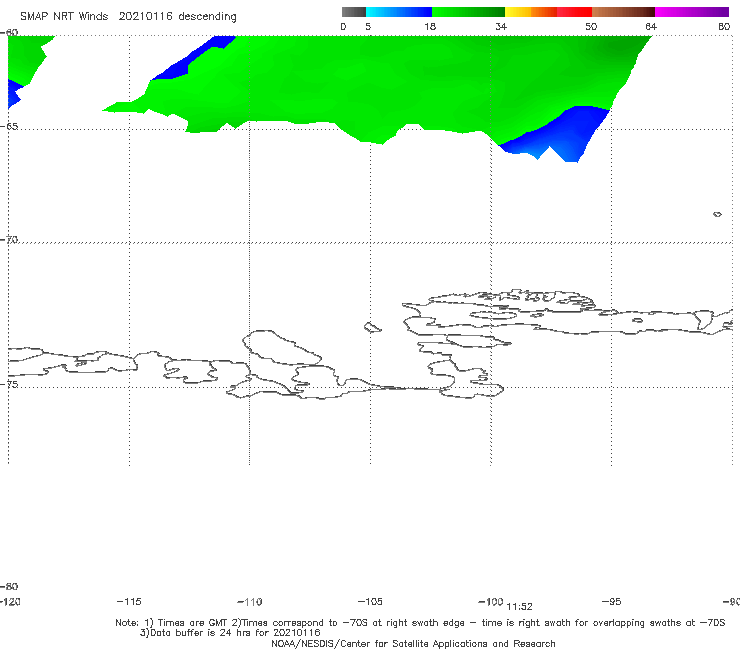Click the "-120" longitude label
Image resolution: width=740 pixels, height=650 pixels.
pyautogui.click(x=10, y=602)
